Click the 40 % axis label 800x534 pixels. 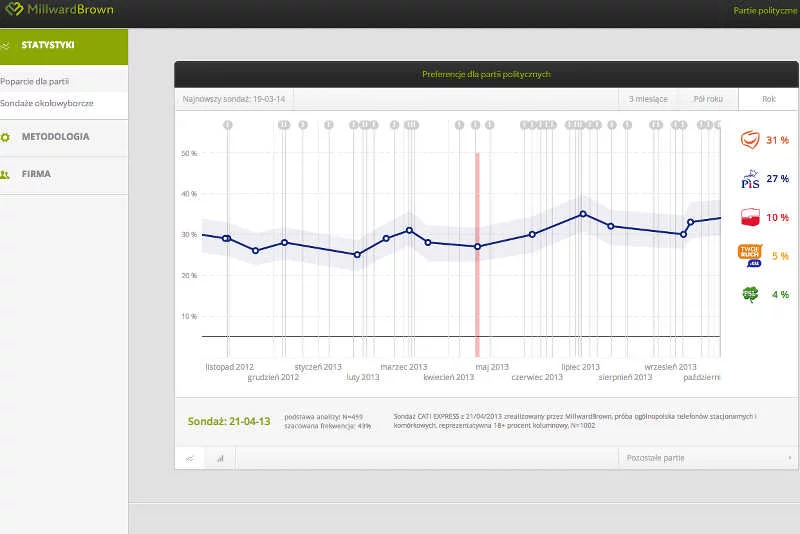189,194
